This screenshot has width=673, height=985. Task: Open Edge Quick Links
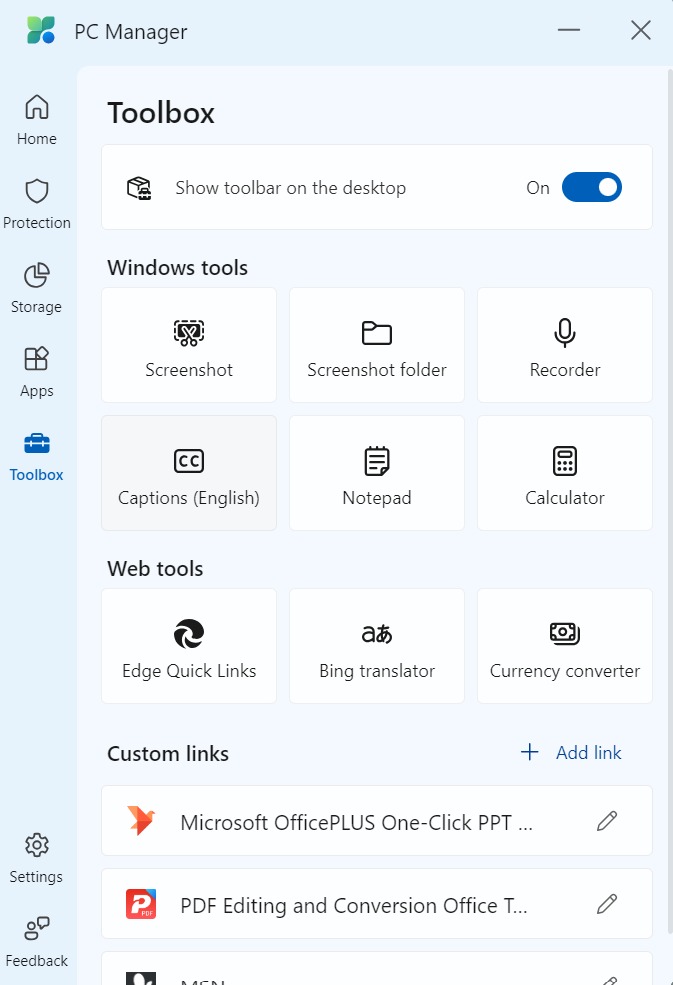(189, 646)
